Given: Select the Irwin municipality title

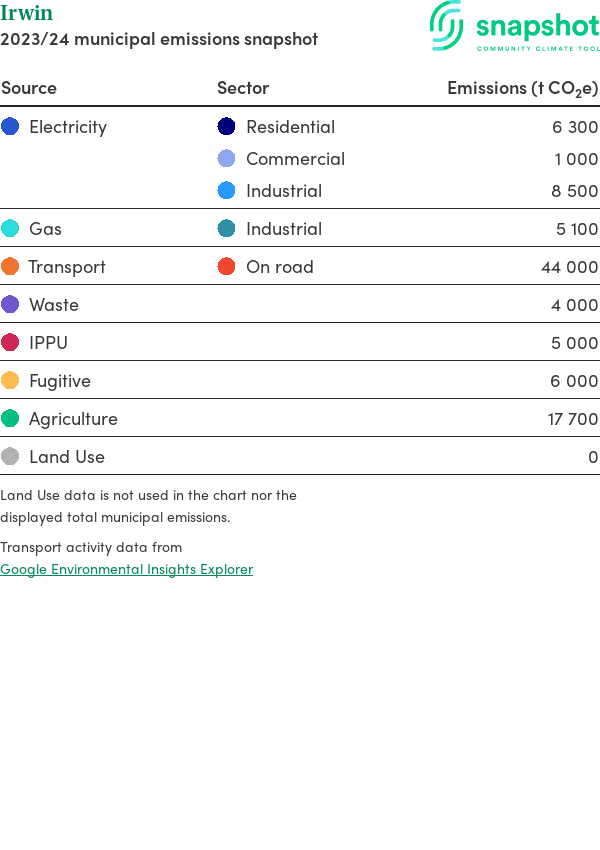Looking at the screenshot, I should click(27, 14).
